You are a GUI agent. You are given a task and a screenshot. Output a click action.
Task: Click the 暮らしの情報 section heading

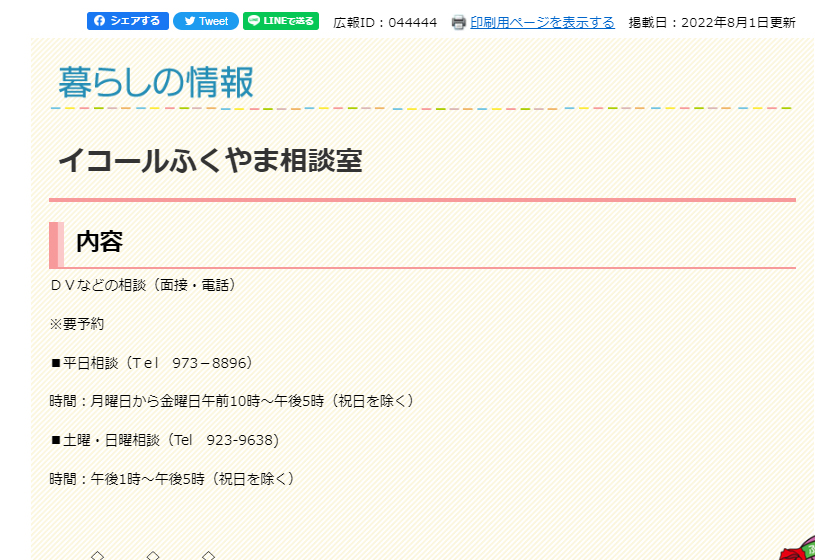pyautogui.click(x=156, y=83)
